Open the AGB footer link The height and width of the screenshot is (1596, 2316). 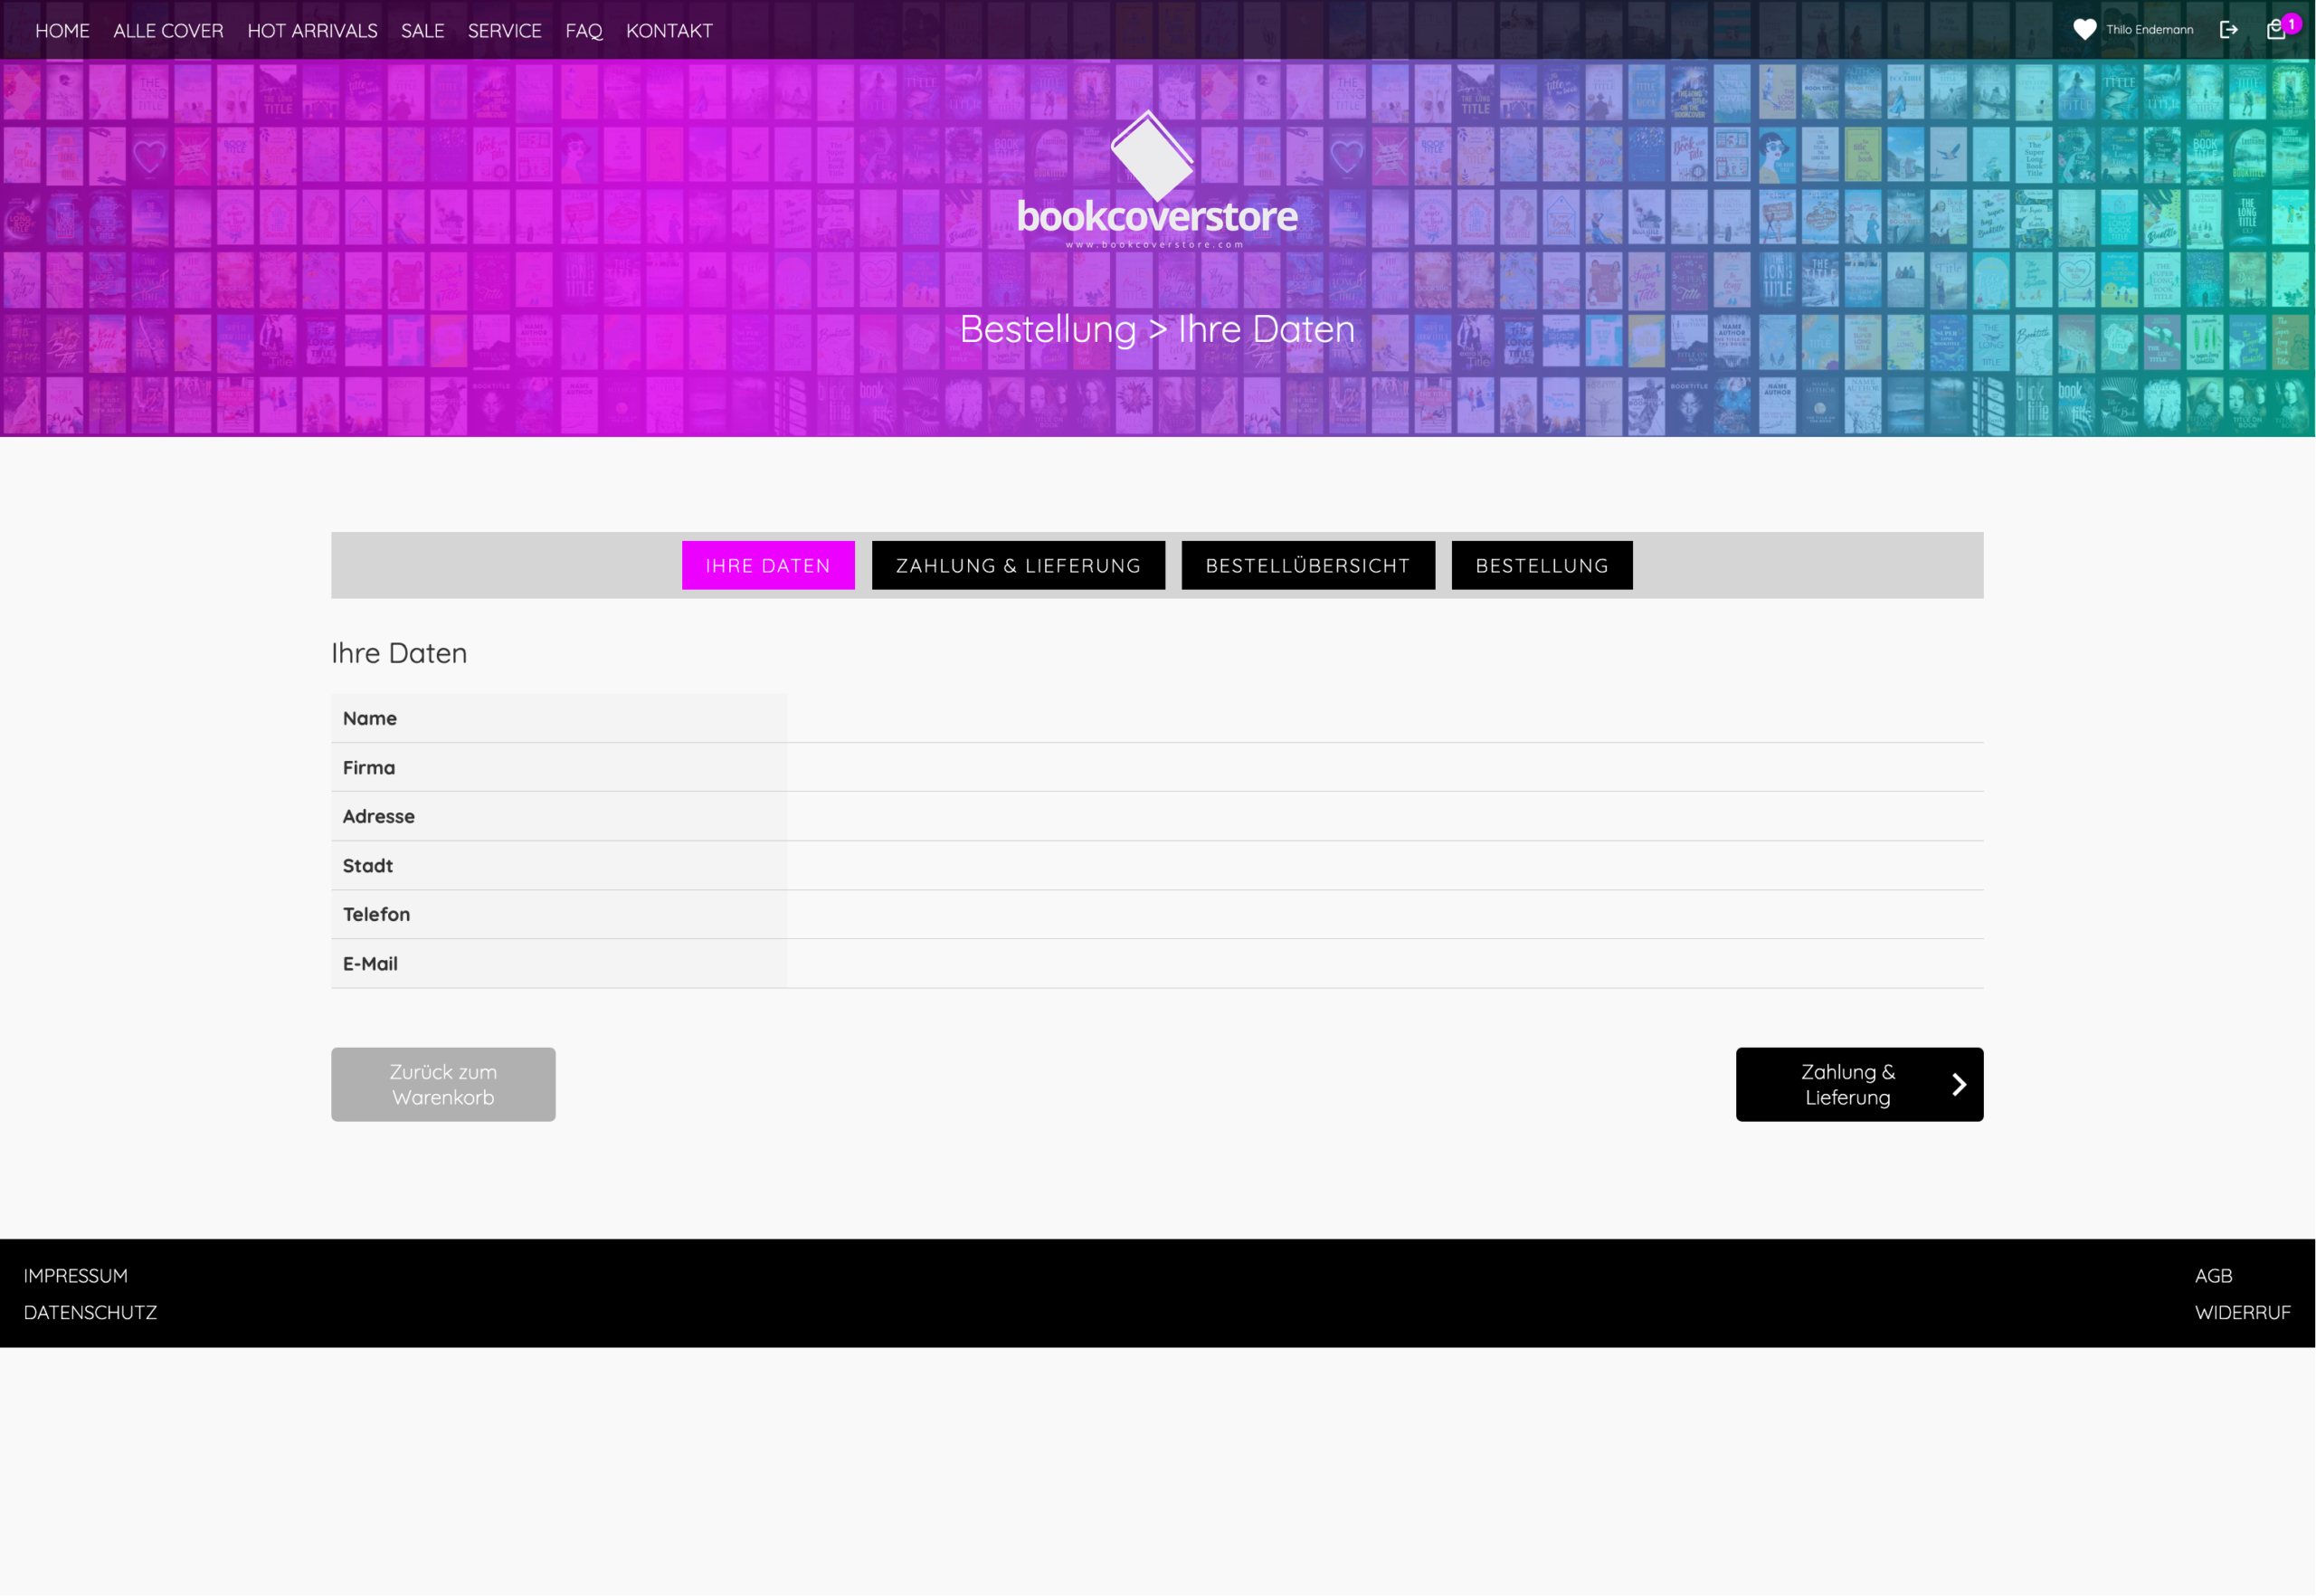[x=2213, y=1275]
